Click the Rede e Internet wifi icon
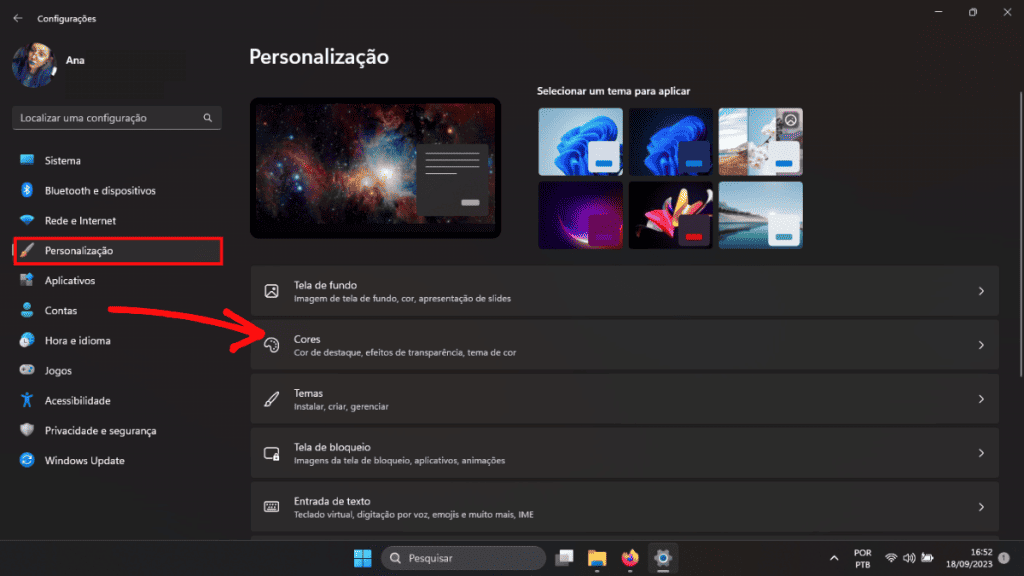The width and height of the screenshot is (1024, 576). coord(27,220)
